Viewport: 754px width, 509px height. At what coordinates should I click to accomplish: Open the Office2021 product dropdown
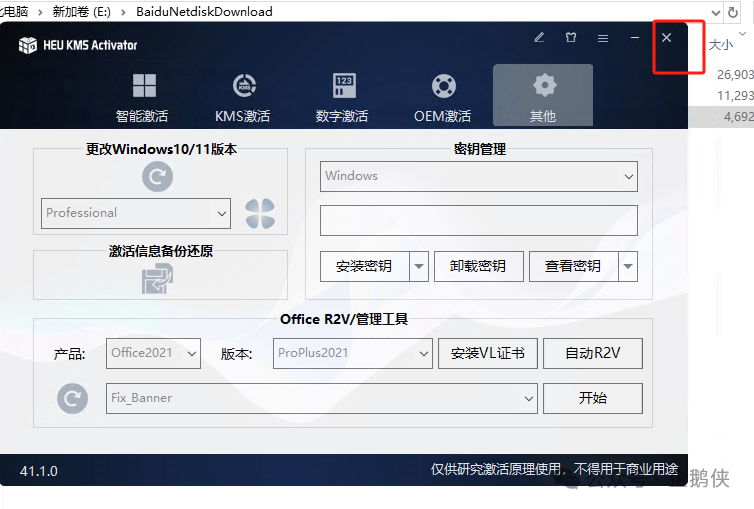pos(153,354)
